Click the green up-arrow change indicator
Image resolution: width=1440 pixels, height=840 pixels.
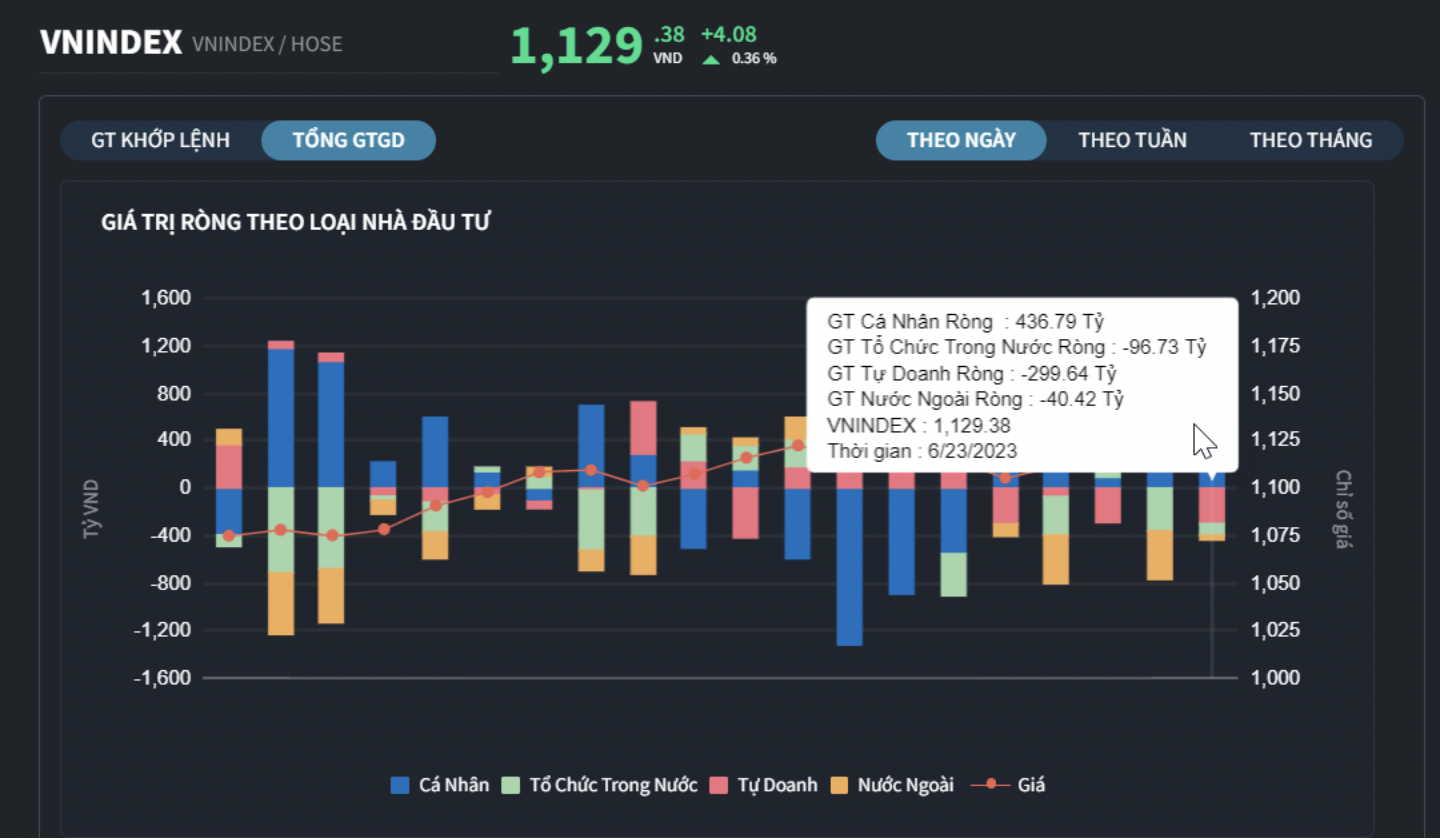(x=711, y=59)
